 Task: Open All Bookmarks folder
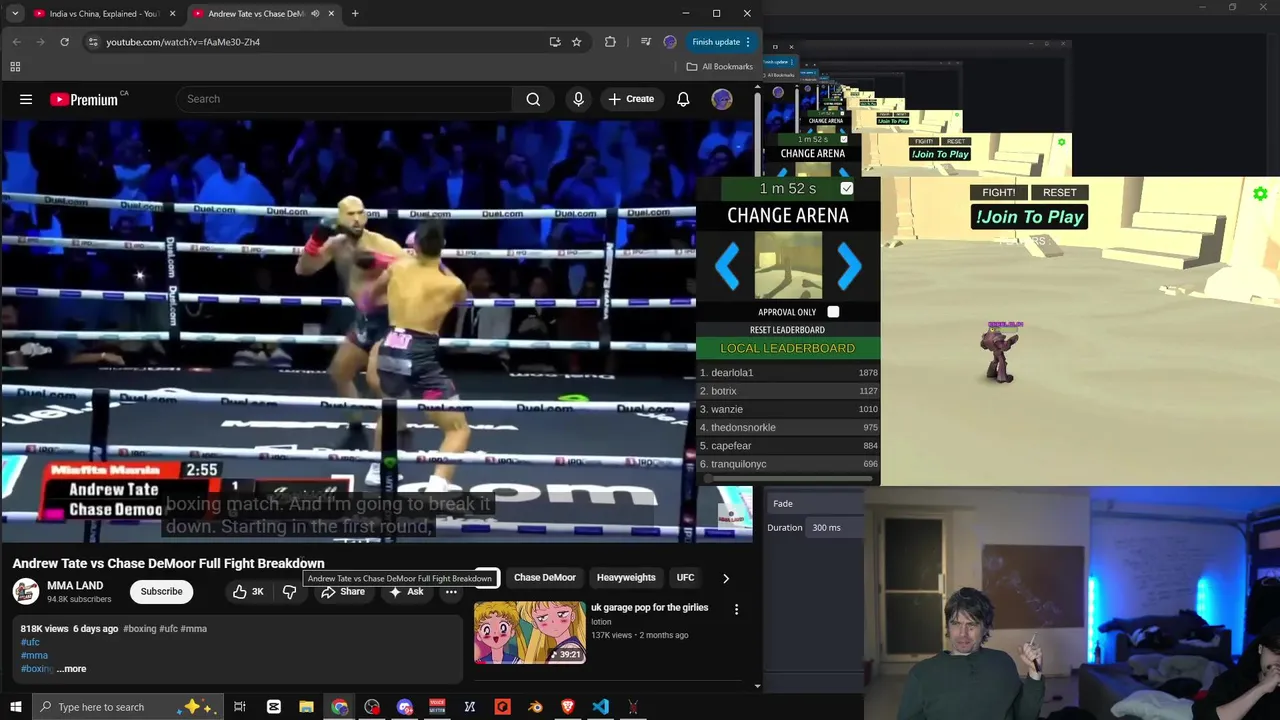pos(720,67)
